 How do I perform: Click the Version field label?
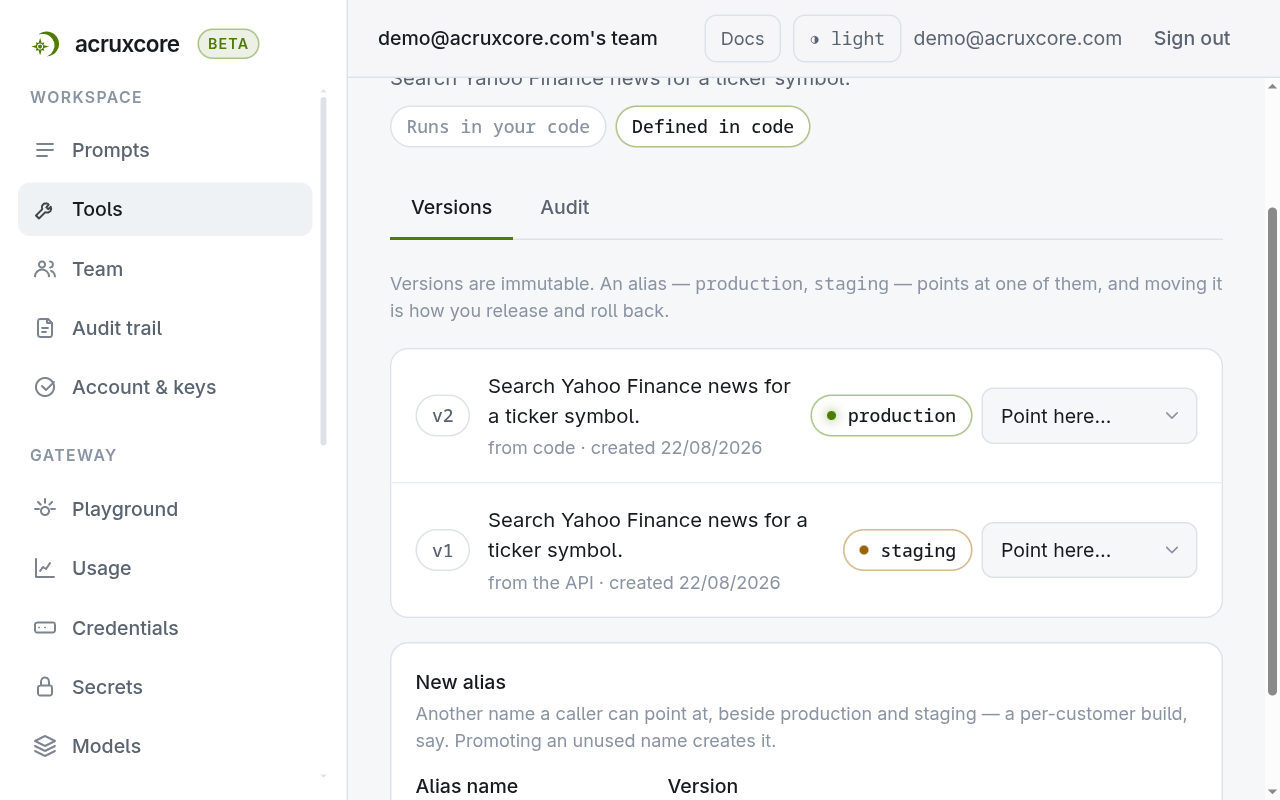pyautogui.click(x=703, y=786)
